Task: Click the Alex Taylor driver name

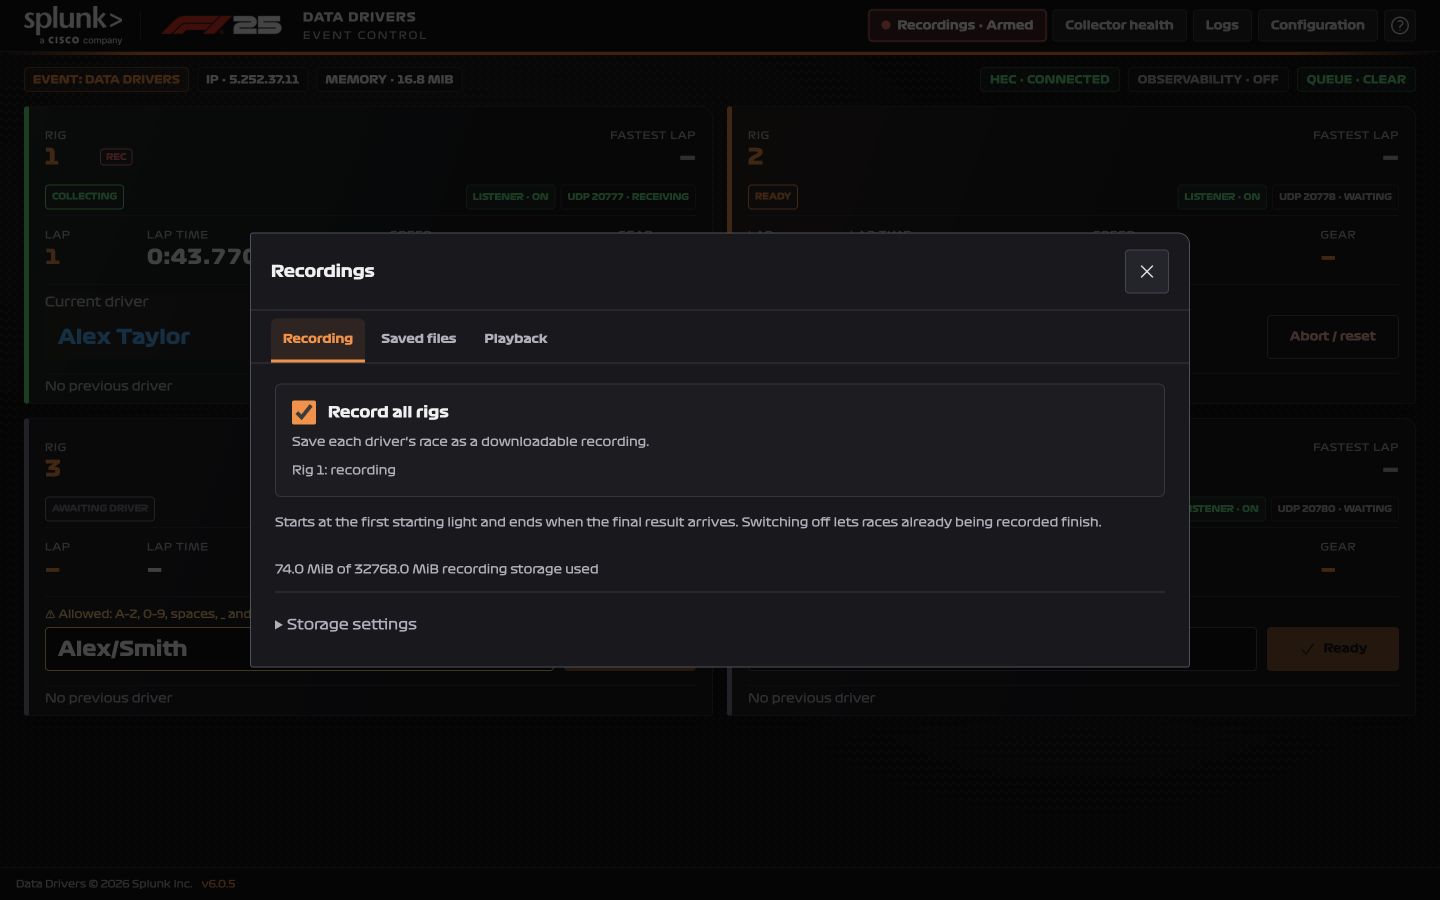Action: click(x=124, y=337)
